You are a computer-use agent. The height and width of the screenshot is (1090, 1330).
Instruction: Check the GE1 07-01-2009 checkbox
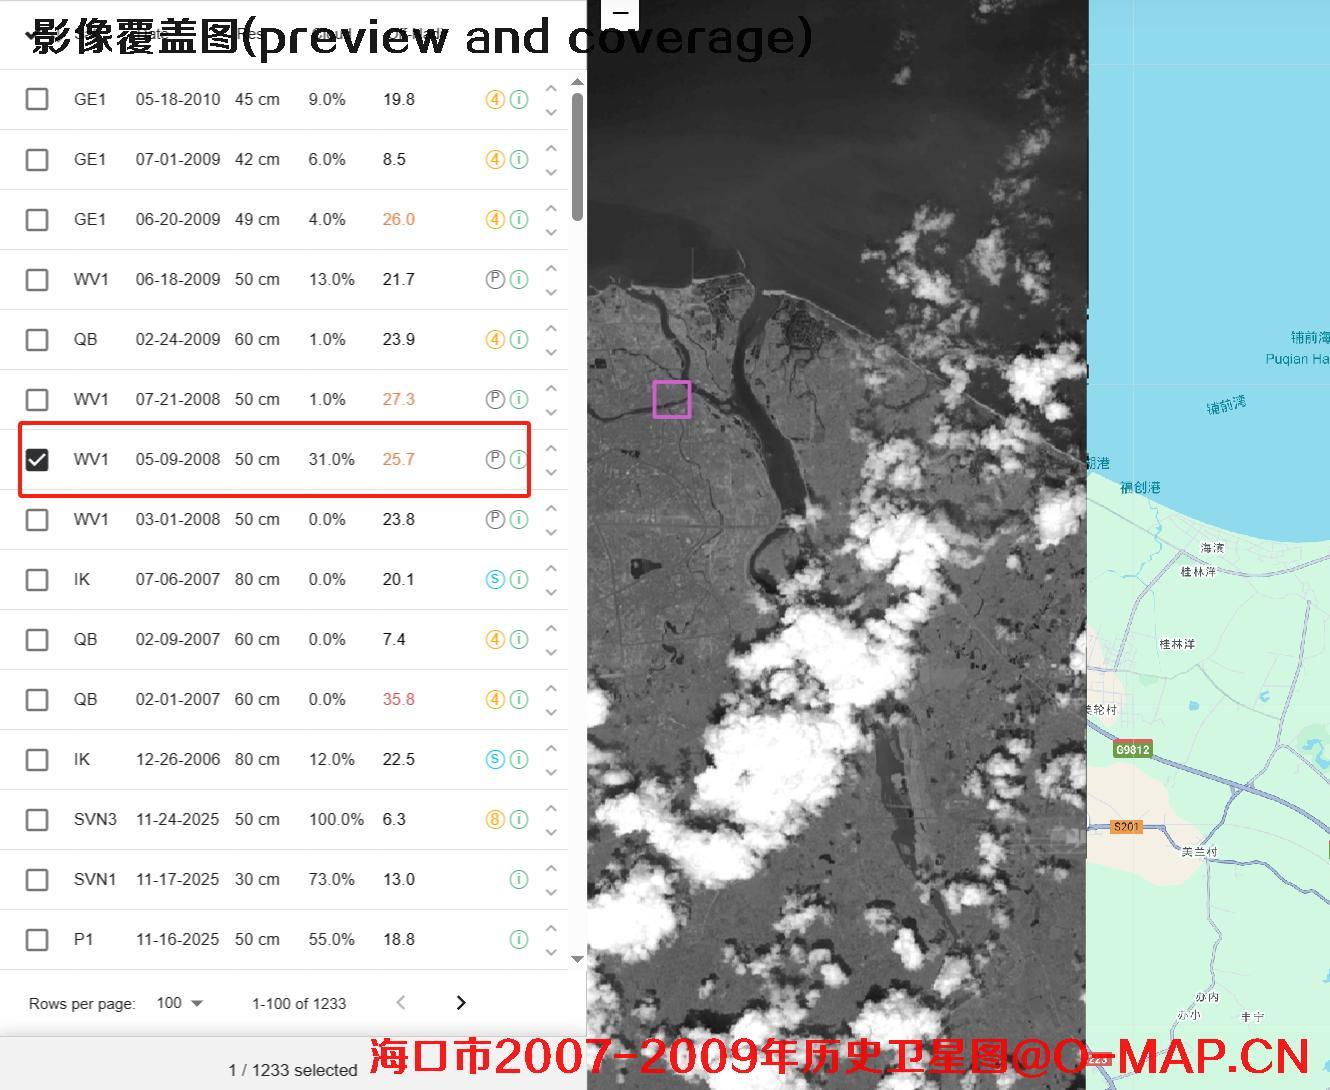click(37, 159)
